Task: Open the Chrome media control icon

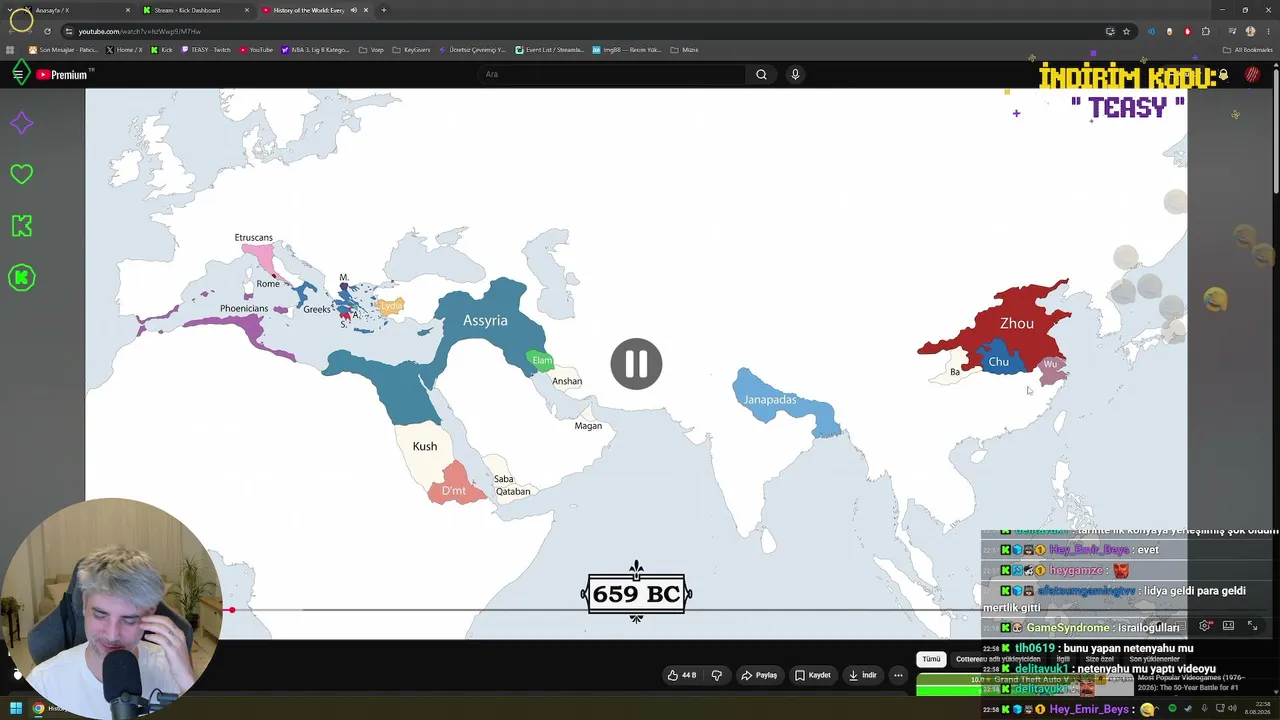Action: [x=1233, y=31]
